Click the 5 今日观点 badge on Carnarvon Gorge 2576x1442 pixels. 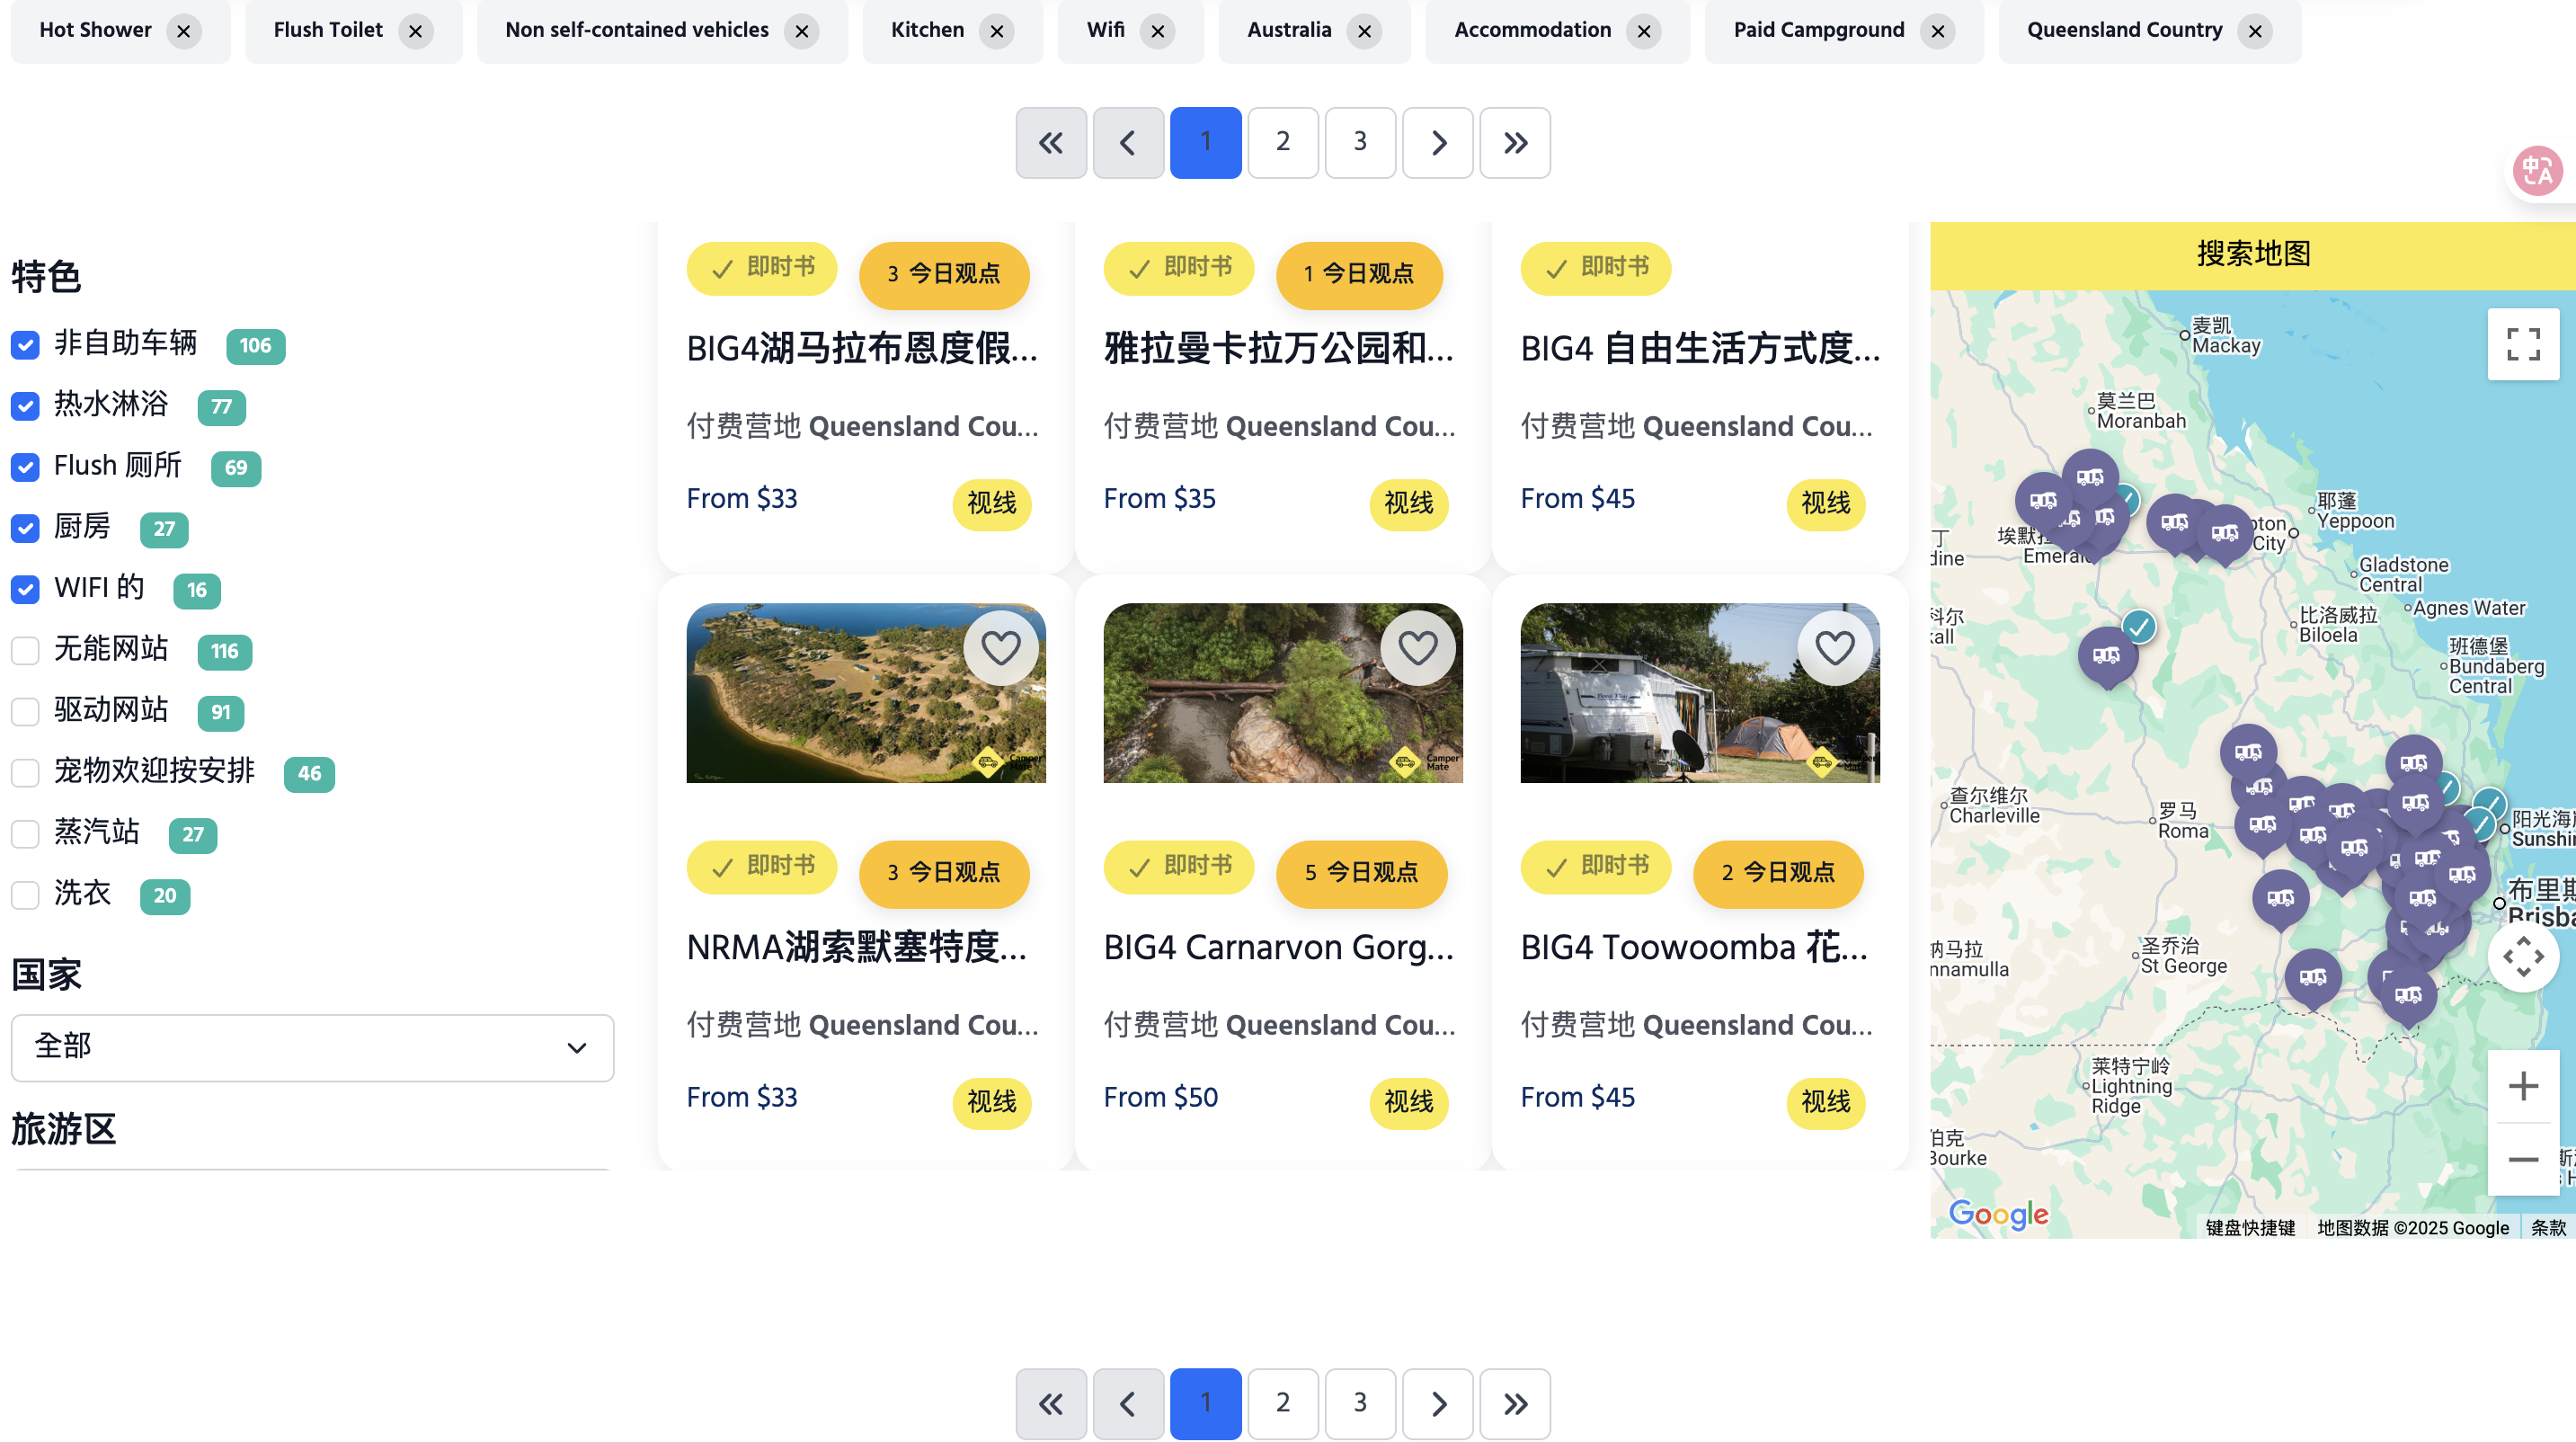pyautogui.click(x=1361, y=873)
